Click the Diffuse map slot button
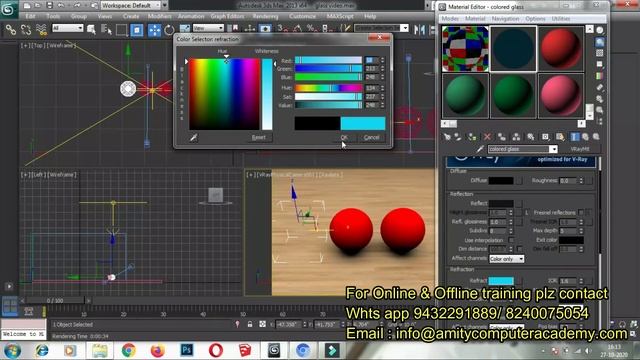The width and height of the screenshot is (640, 360). [519, 180]
